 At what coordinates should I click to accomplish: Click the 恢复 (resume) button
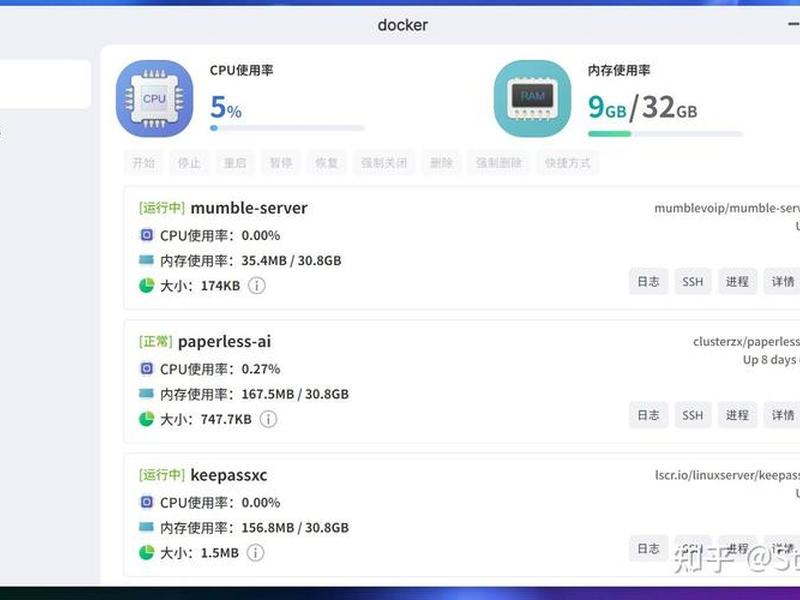pos(327,163)
